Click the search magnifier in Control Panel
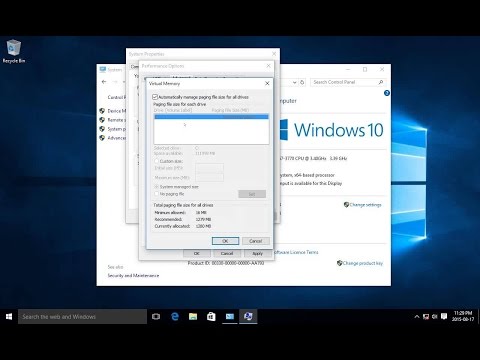The image size is (480, 360). (x=381, y=82)
